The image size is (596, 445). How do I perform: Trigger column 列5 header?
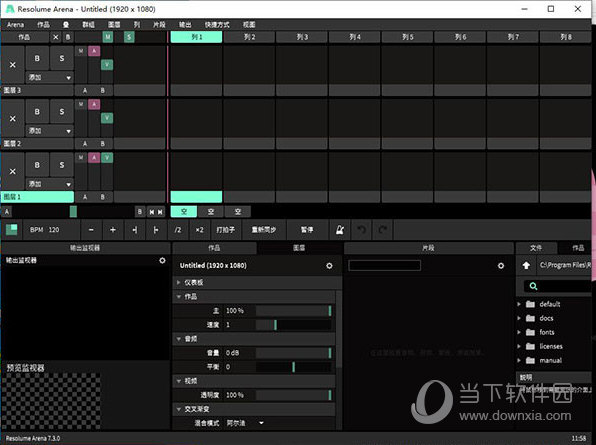pos(407,37)
